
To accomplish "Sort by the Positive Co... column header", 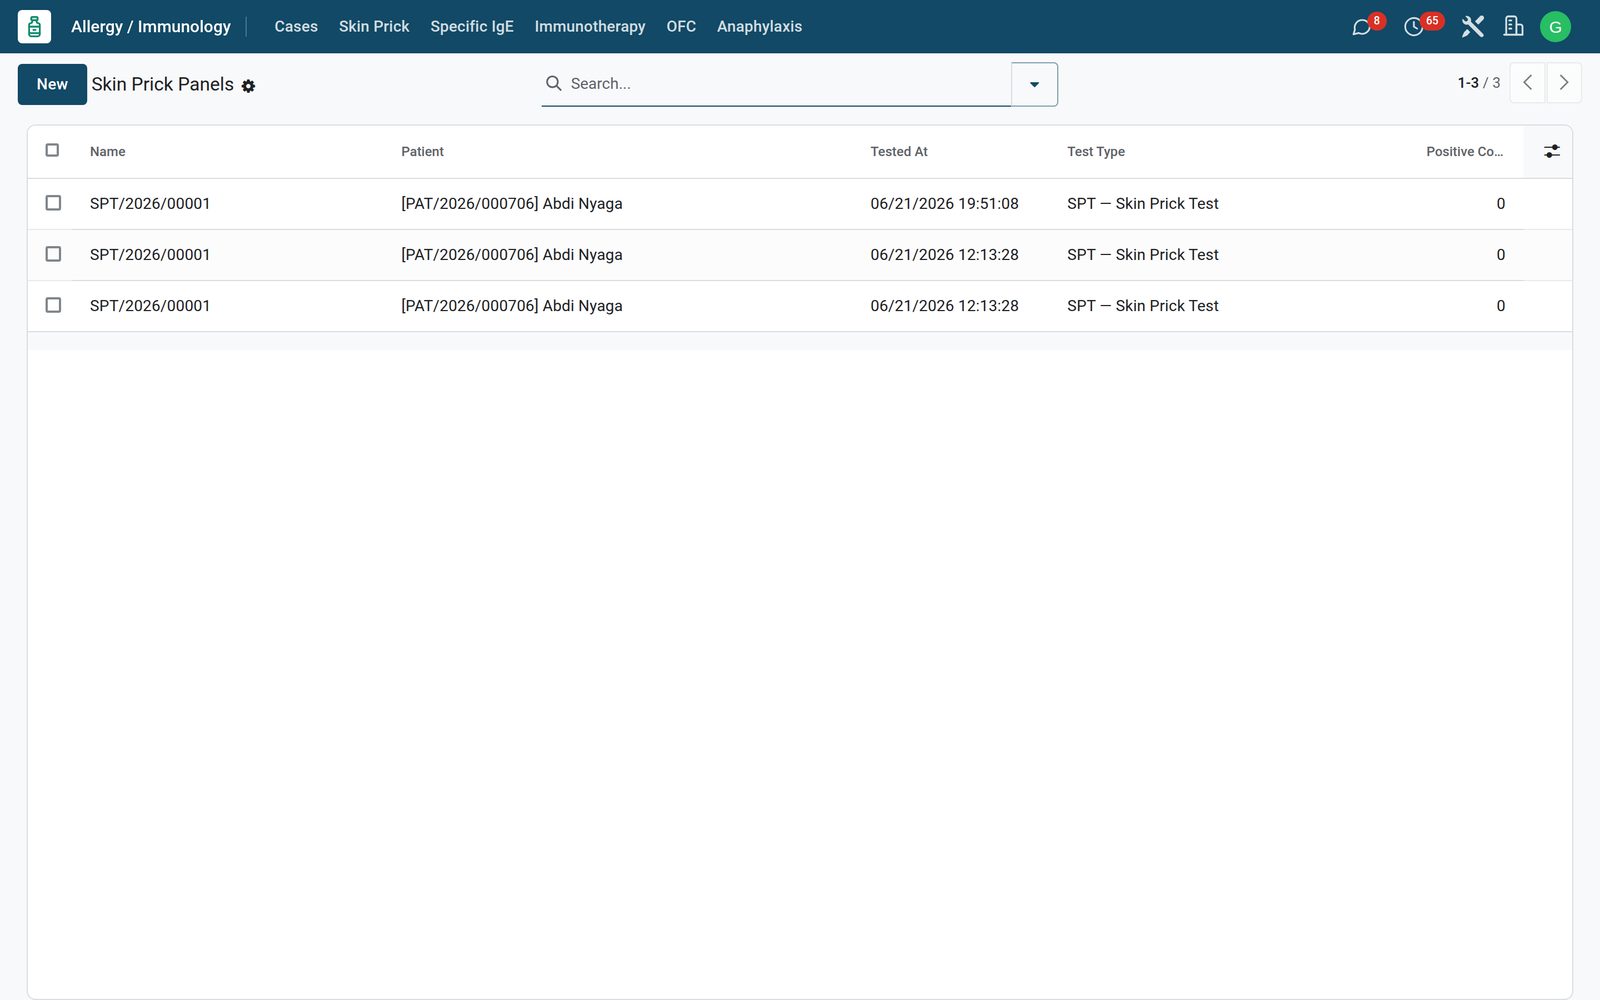I will (1464, 152).
